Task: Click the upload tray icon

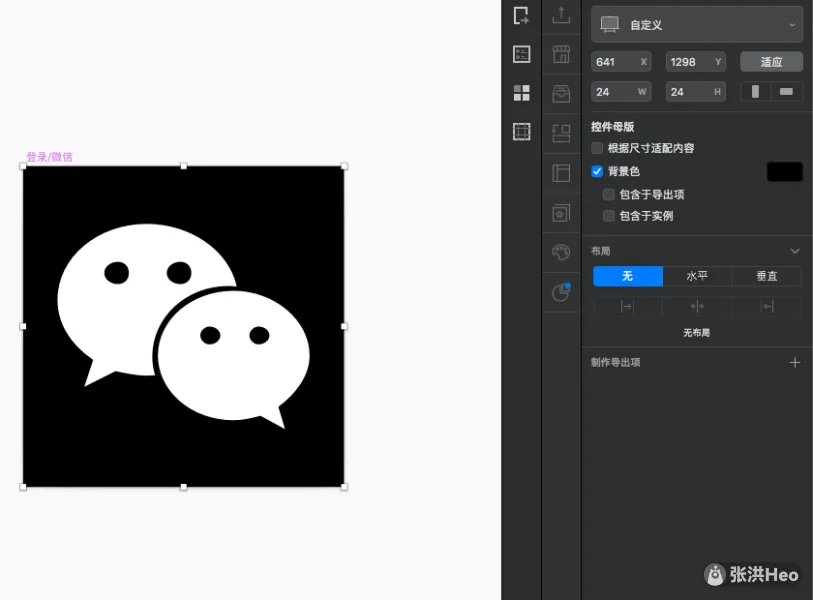Action: pyautogui.click(x=561, y=15)
